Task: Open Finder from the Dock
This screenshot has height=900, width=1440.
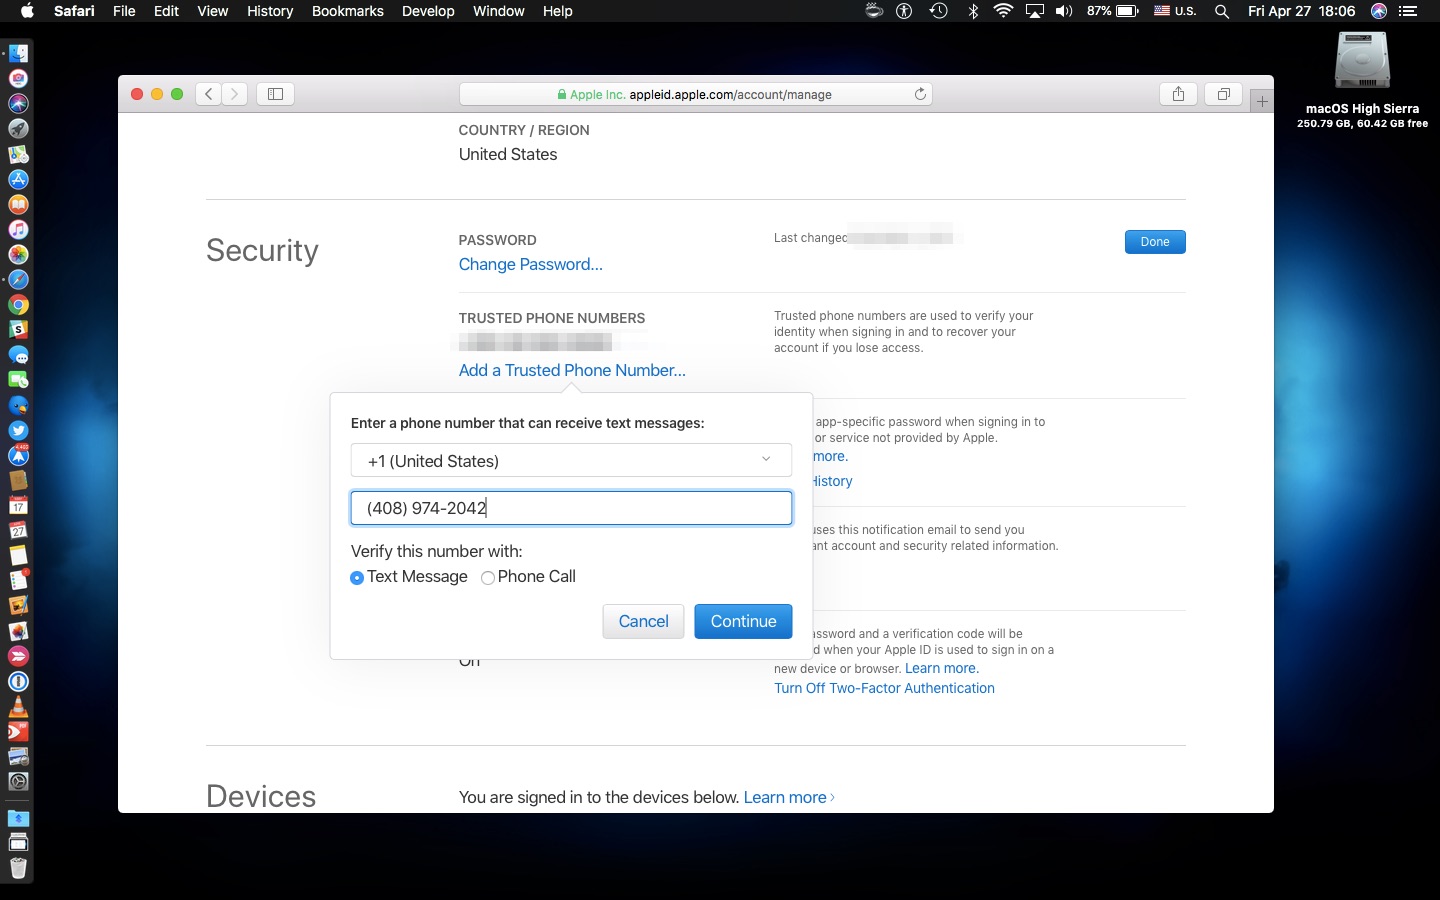Action: [18, 53]
